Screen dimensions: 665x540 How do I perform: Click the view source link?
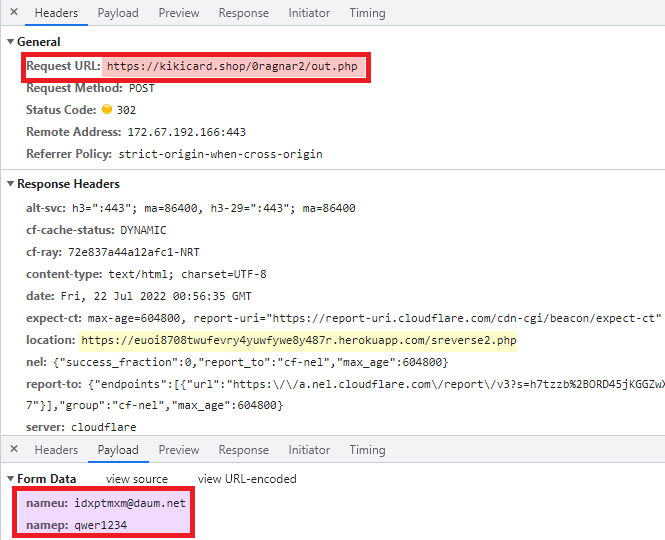137,479
